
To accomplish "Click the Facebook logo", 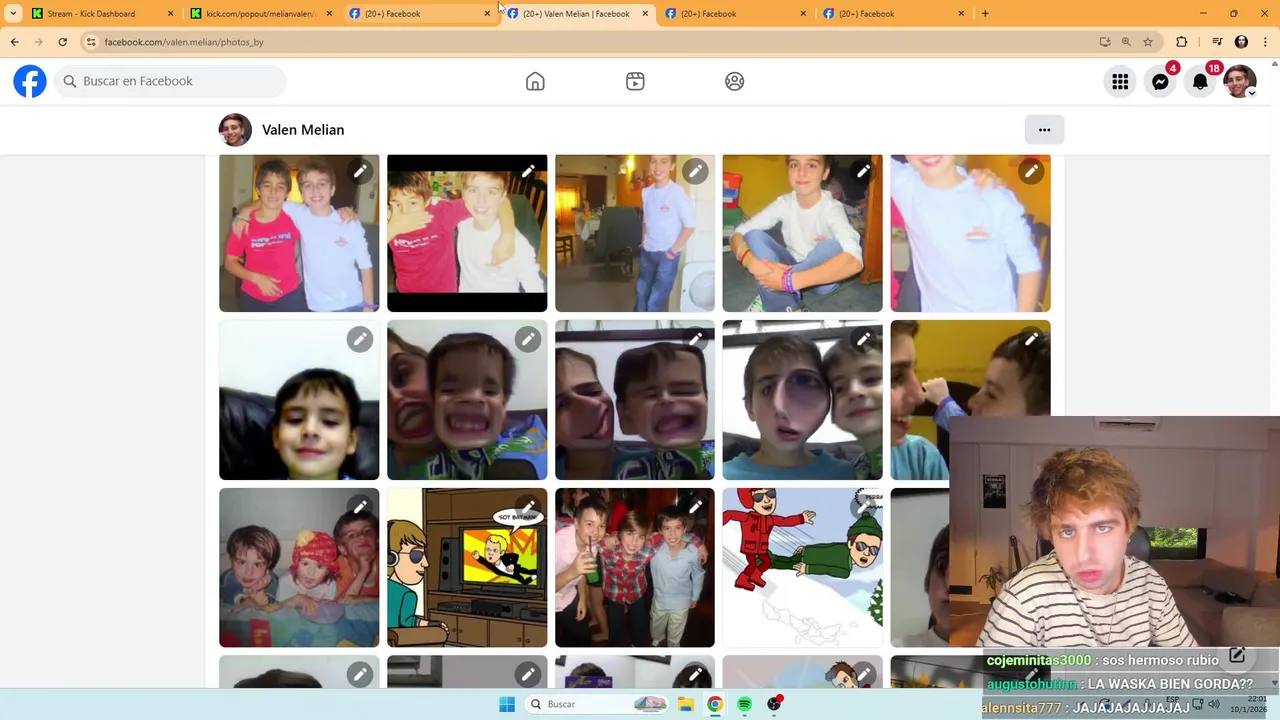I will [x=30, y=81].
